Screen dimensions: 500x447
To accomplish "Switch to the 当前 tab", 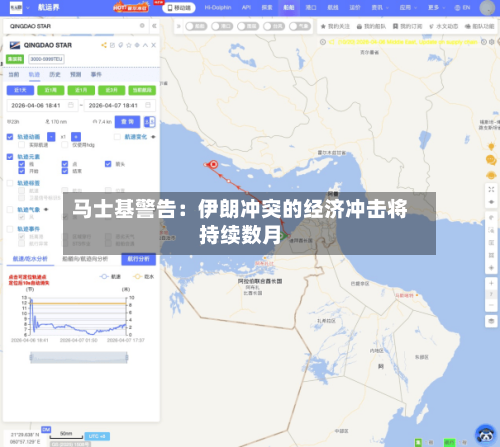I will click(x=14, y=74).
